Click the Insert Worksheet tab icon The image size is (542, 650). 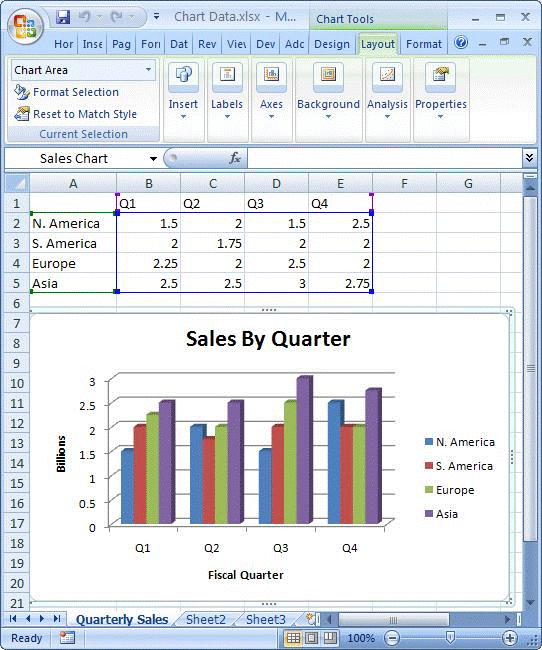pyautogui.click(x=310, y=619)
